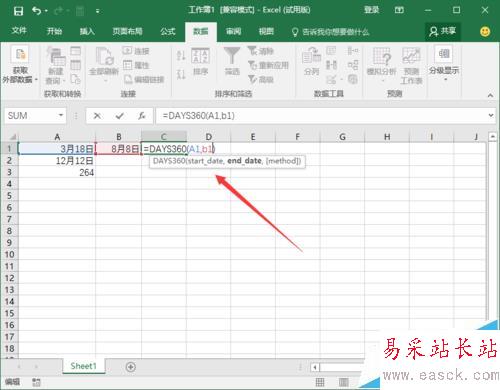Select row header 5
The image size is (500, 390).
coord(9,196)
